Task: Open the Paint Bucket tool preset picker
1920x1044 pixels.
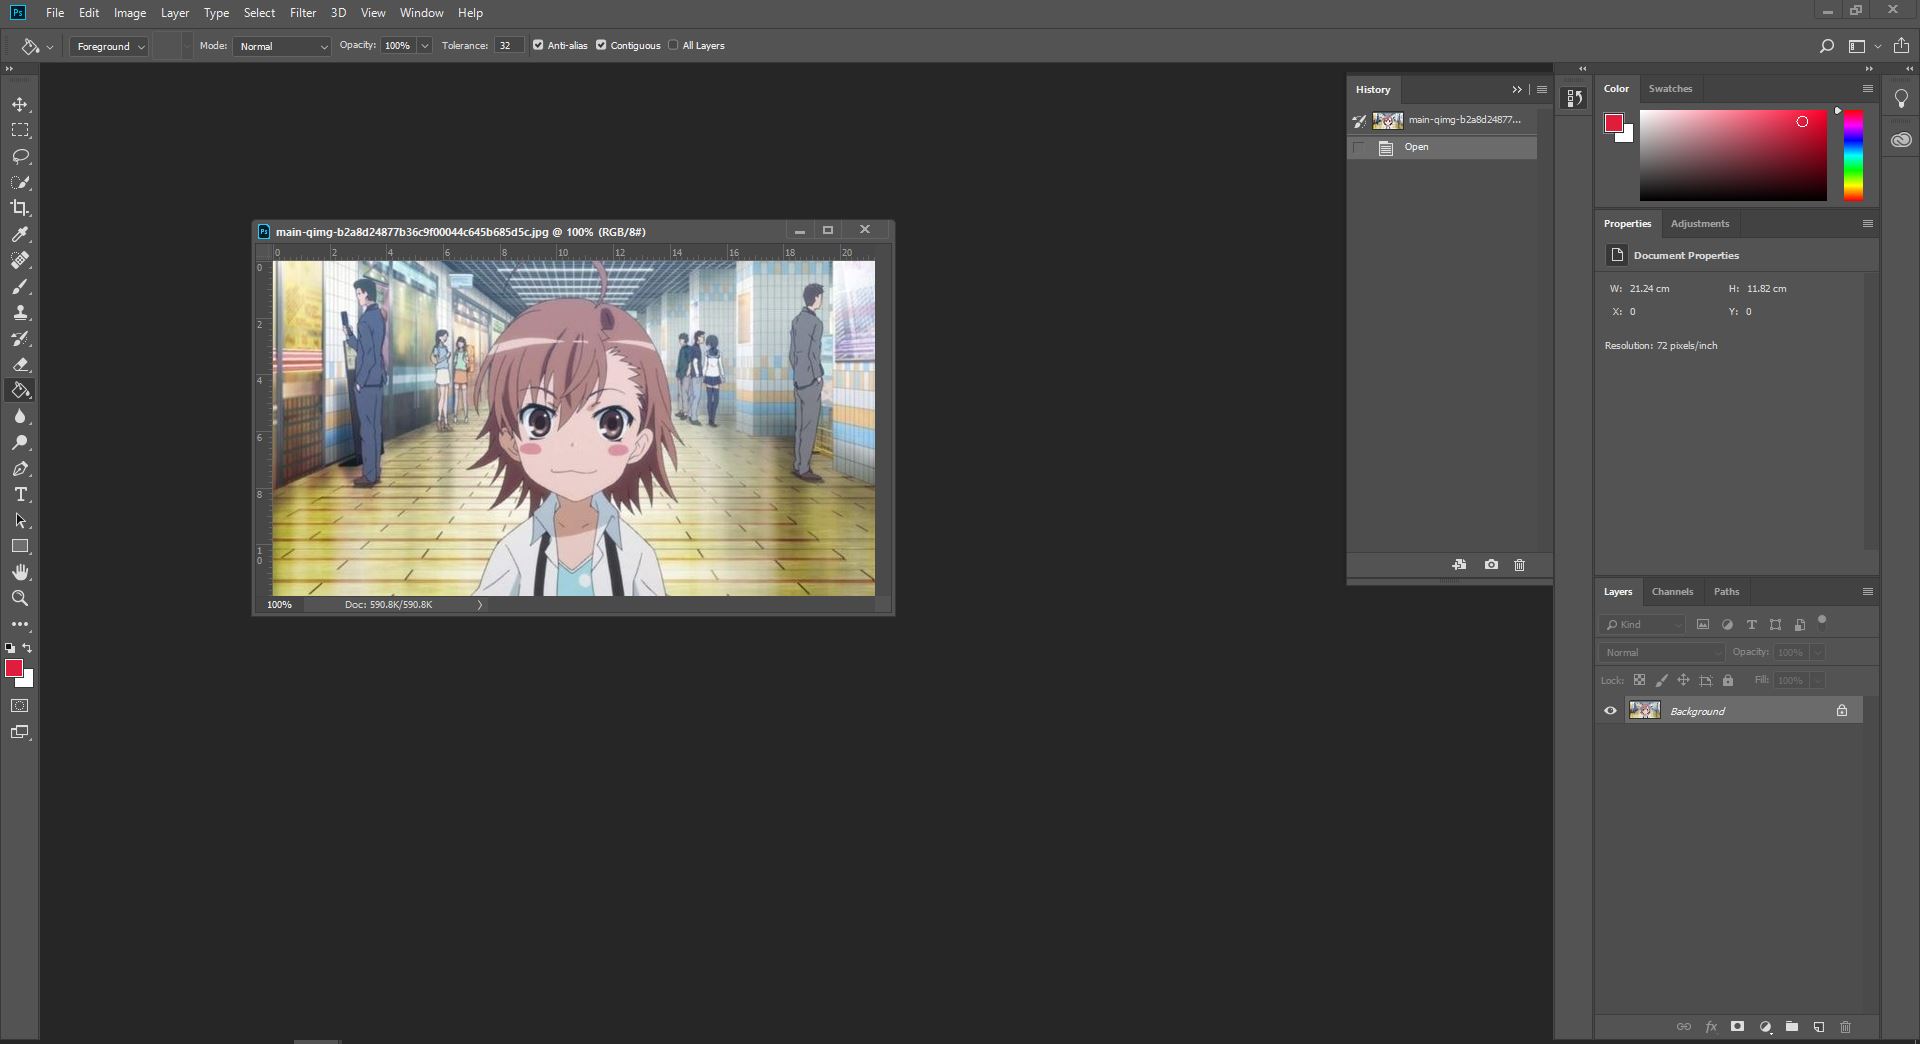Action: [x=37, y=46]
